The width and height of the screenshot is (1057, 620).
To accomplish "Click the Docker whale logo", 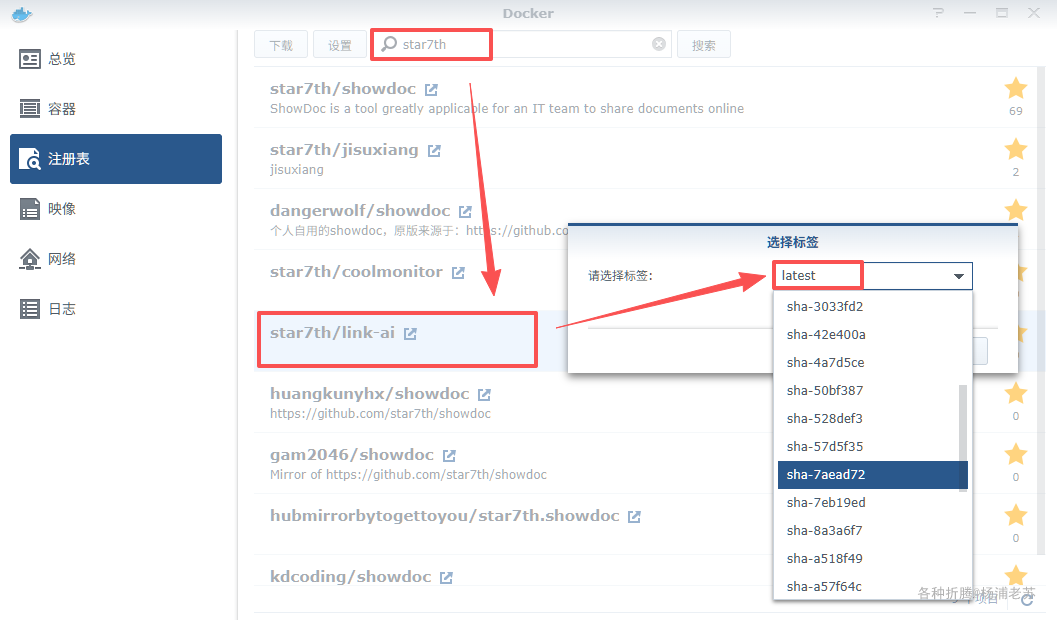I will click(22, 14).
